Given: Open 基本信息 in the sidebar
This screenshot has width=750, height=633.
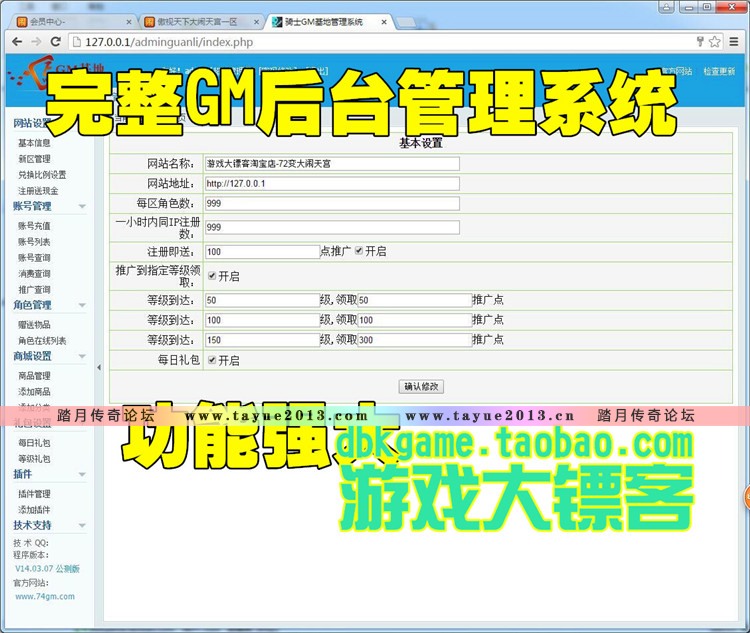Looking at the screenshot, I should [x=34, y=143].
